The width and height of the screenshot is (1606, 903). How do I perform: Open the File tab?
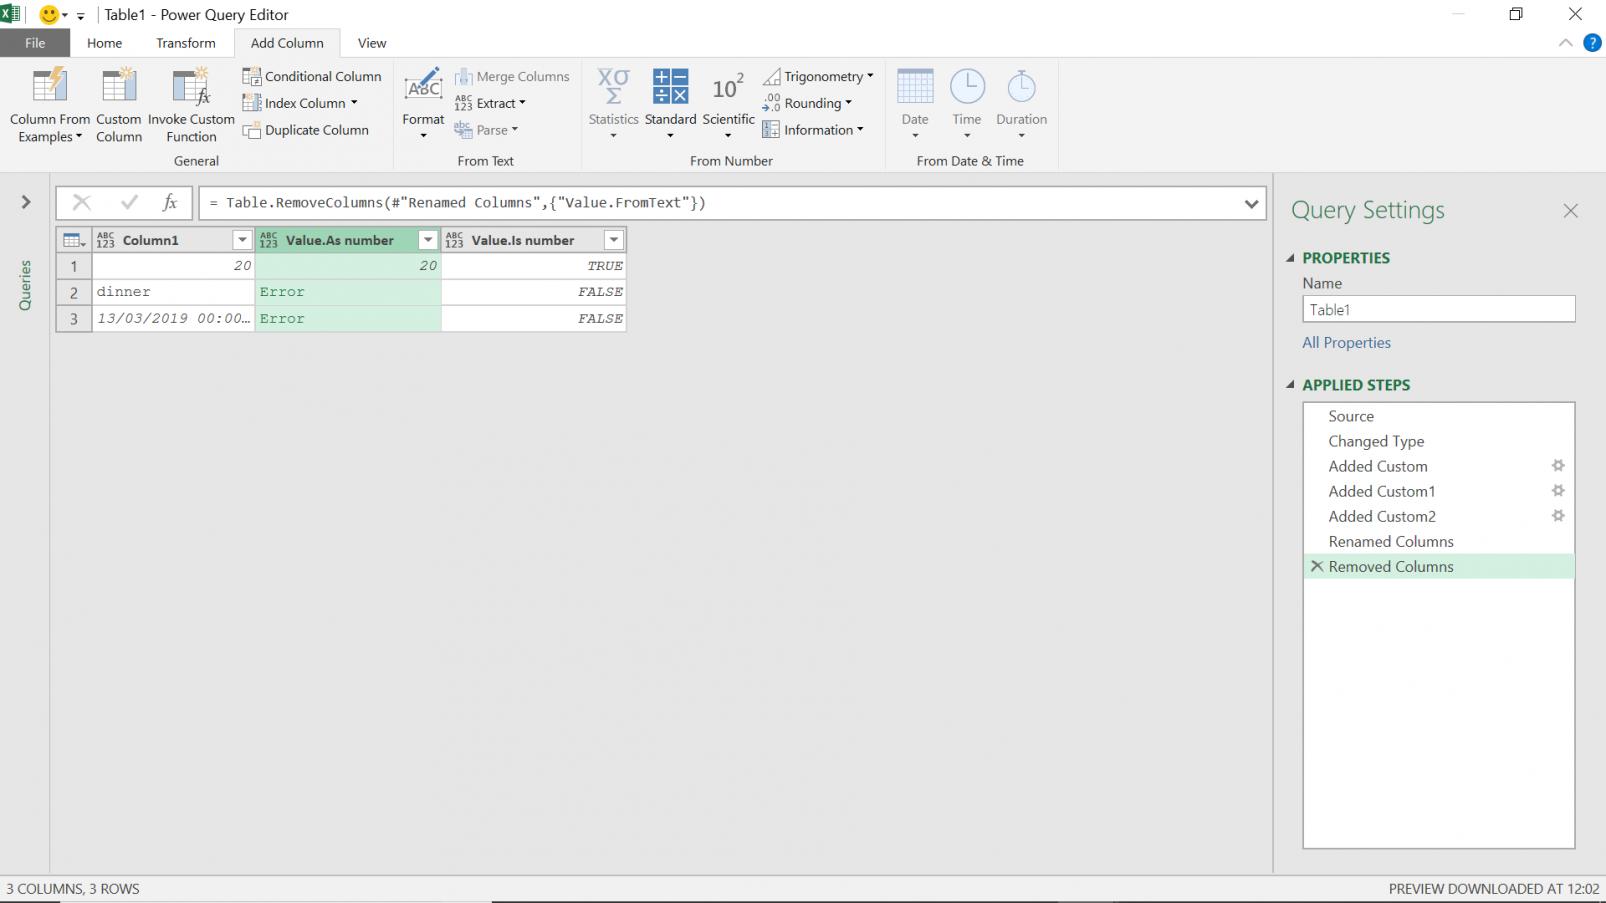(35, 43)
